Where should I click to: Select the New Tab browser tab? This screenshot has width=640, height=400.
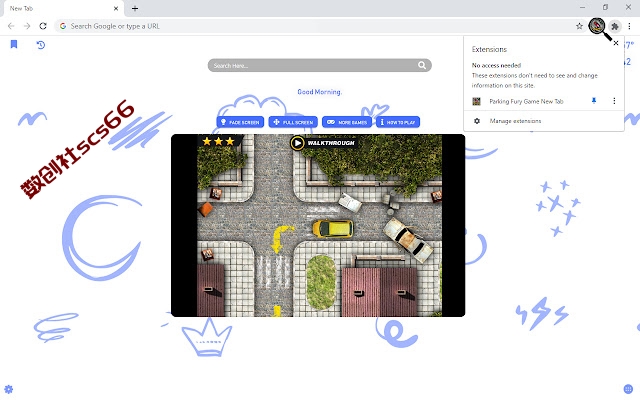click(x=63, y=9)
